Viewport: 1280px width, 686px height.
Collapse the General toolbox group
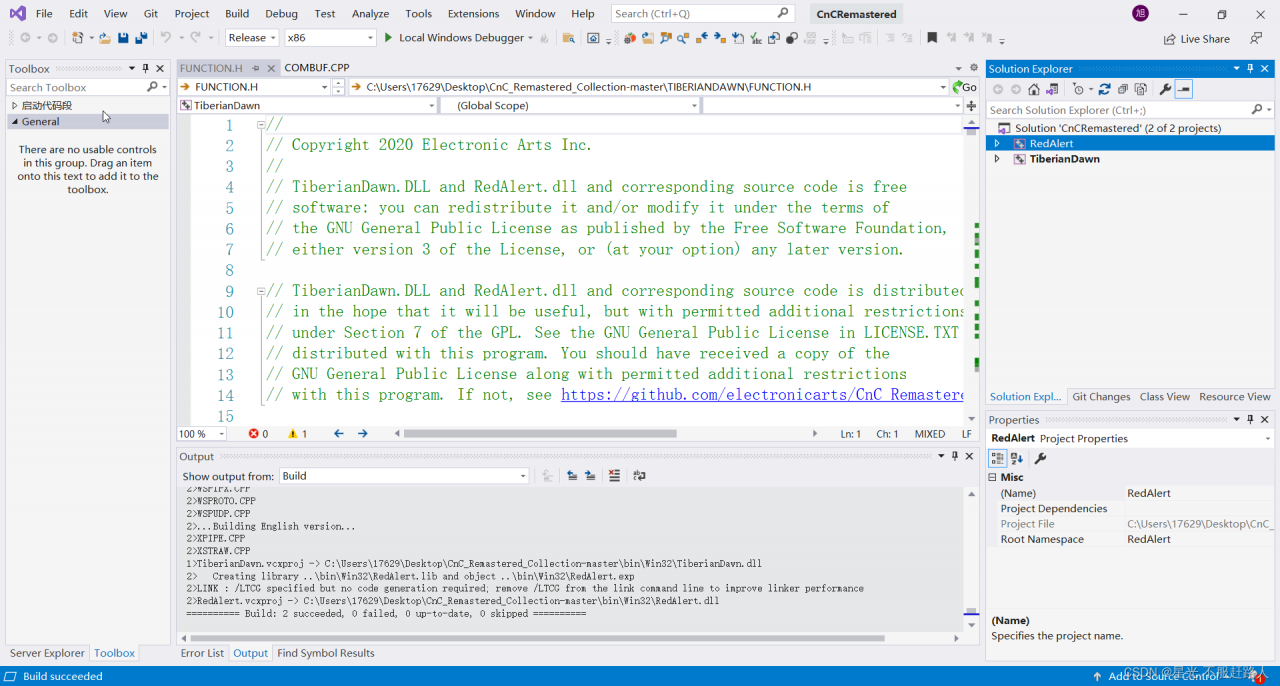pos(14,121)
